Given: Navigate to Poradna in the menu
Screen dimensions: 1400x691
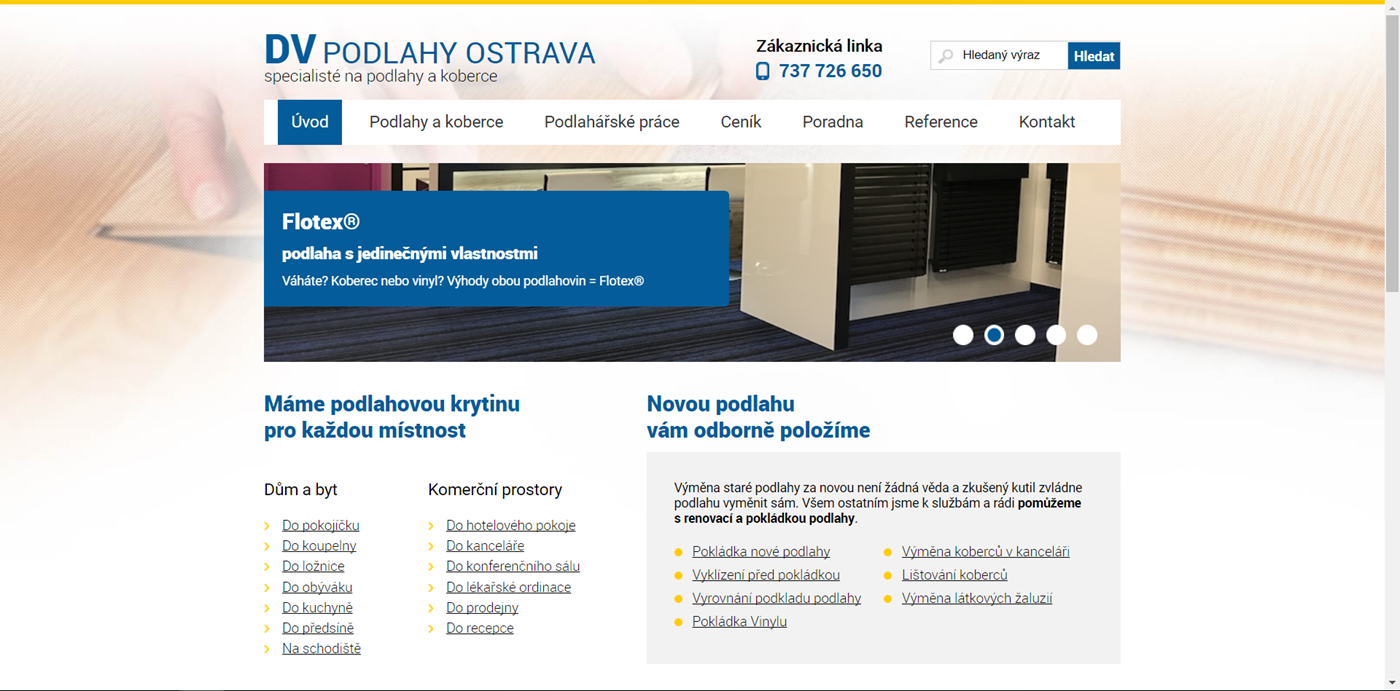Looking at the screenshot, I should pos(833,122).
